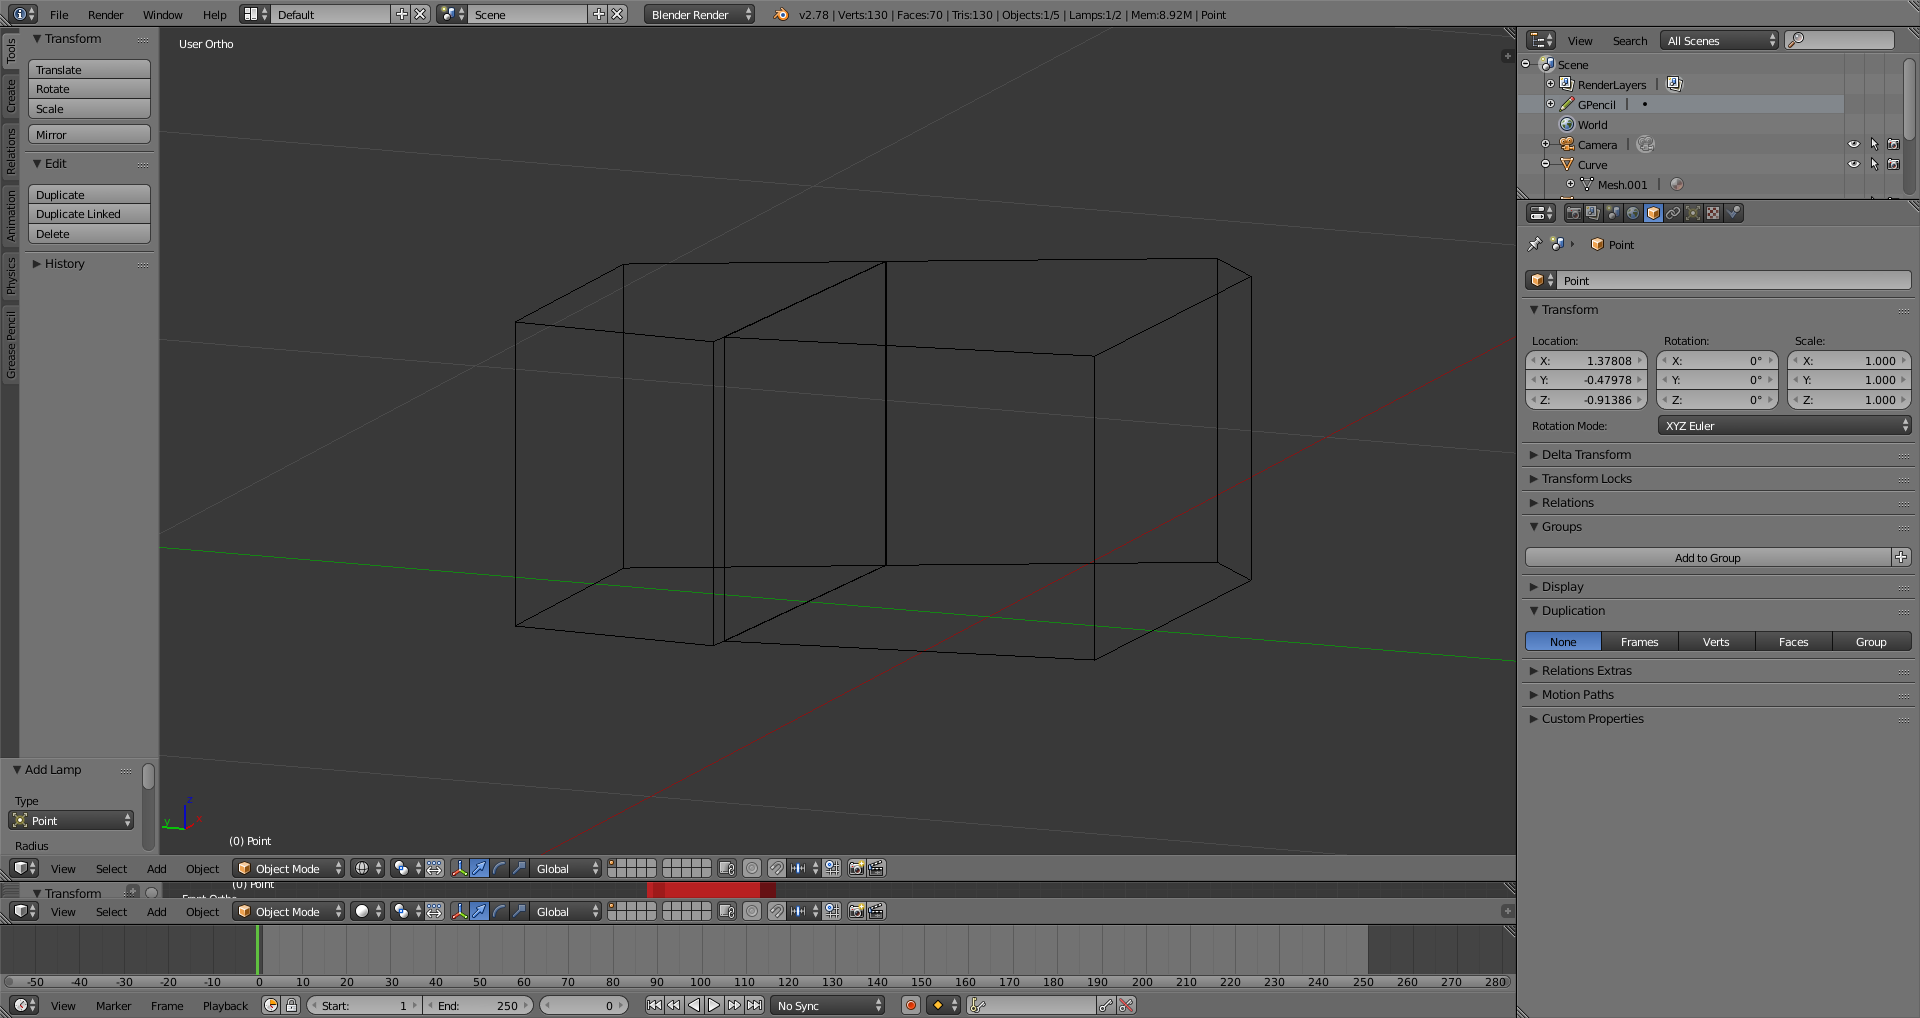
Task: Click the Duplicate Linked button
Action: pyautogui.click(x=89, y=214)
